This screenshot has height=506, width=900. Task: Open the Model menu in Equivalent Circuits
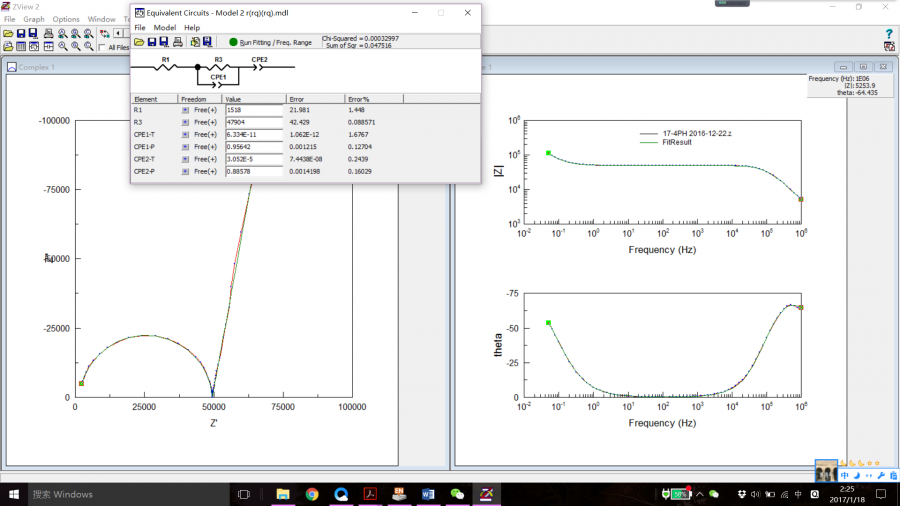[x=164, y=28]
